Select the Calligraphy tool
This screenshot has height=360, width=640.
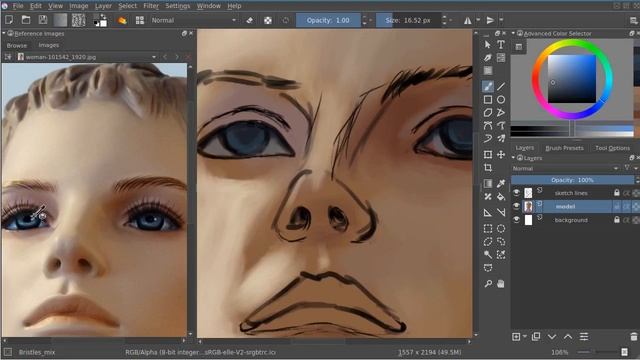pos(488,58)
